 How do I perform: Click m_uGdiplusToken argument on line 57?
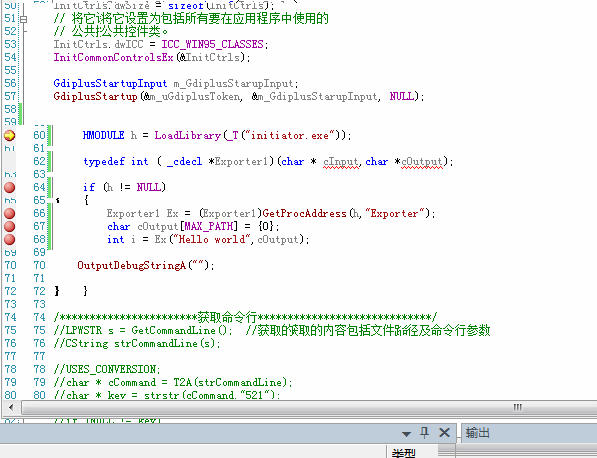pyautogui.click(x=195, y=97)
